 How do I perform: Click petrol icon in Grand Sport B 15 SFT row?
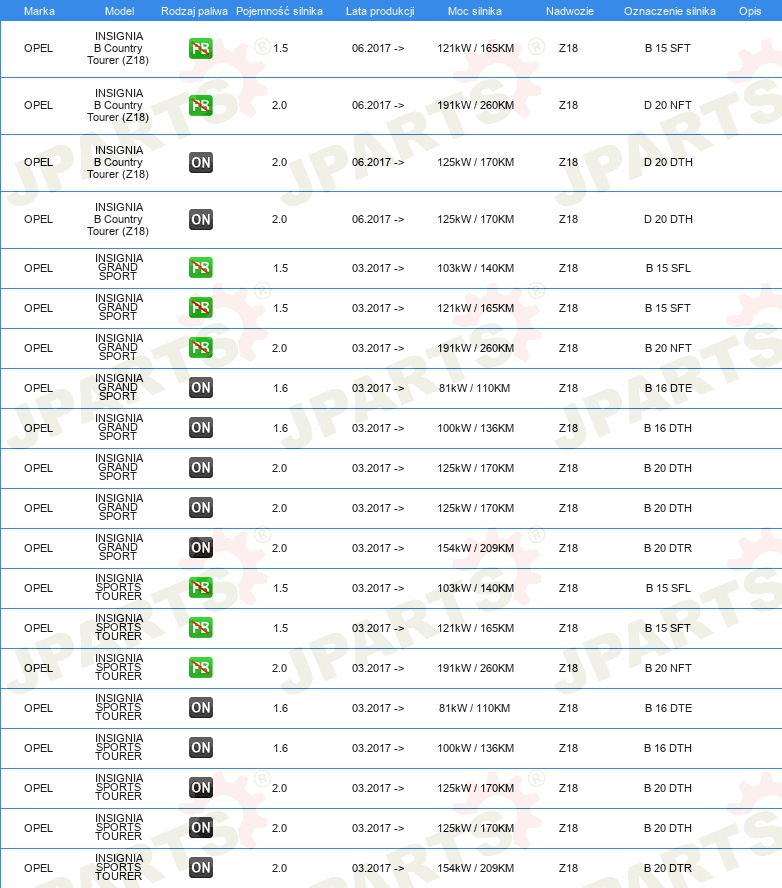(x=200, y=308)
